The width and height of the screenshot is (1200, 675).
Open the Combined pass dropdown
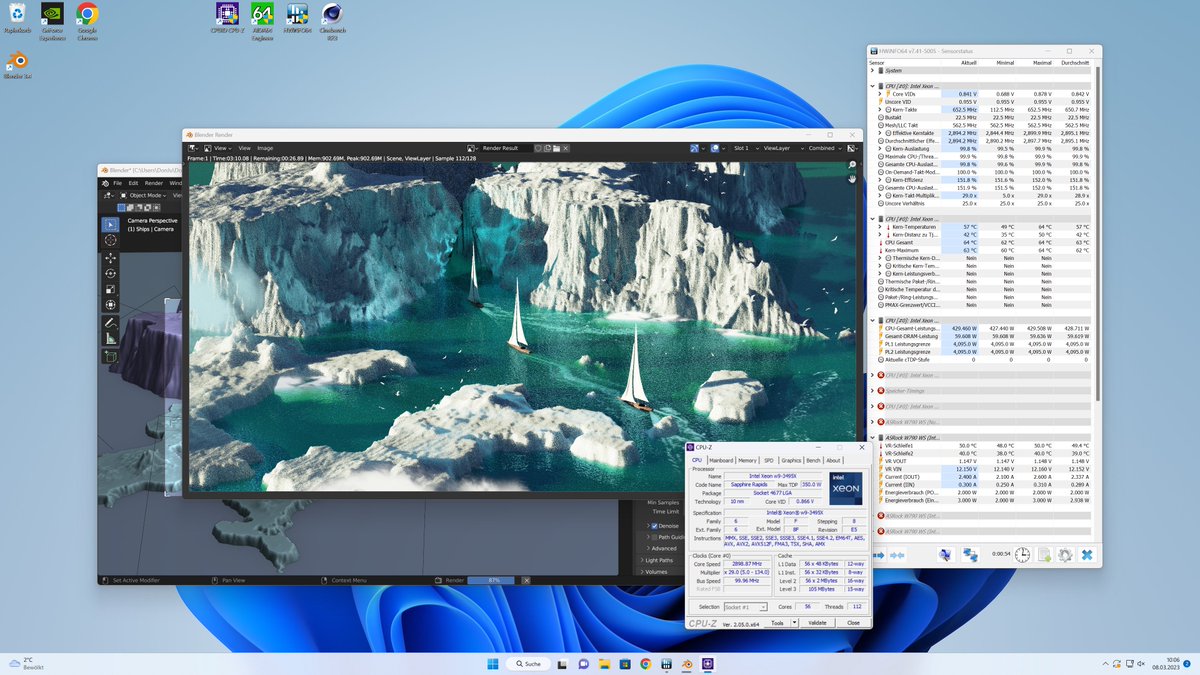(x=824, y=148)
